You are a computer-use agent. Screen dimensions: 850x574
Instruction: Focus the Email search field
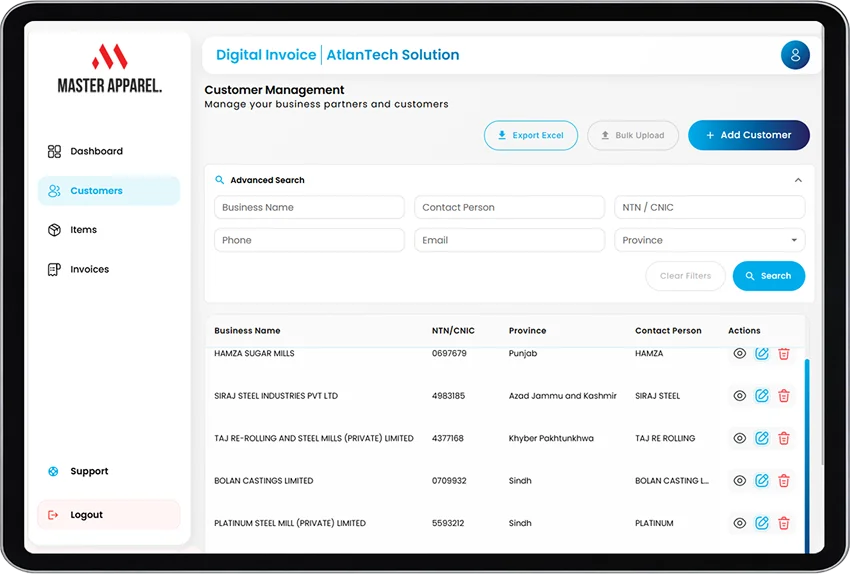point(509,240)
